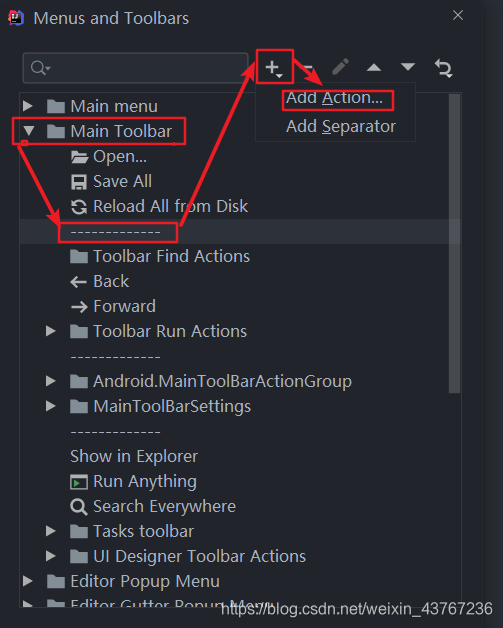Focus the action search input field
This screenshot has height=628, width=503.
click(135, 68)
